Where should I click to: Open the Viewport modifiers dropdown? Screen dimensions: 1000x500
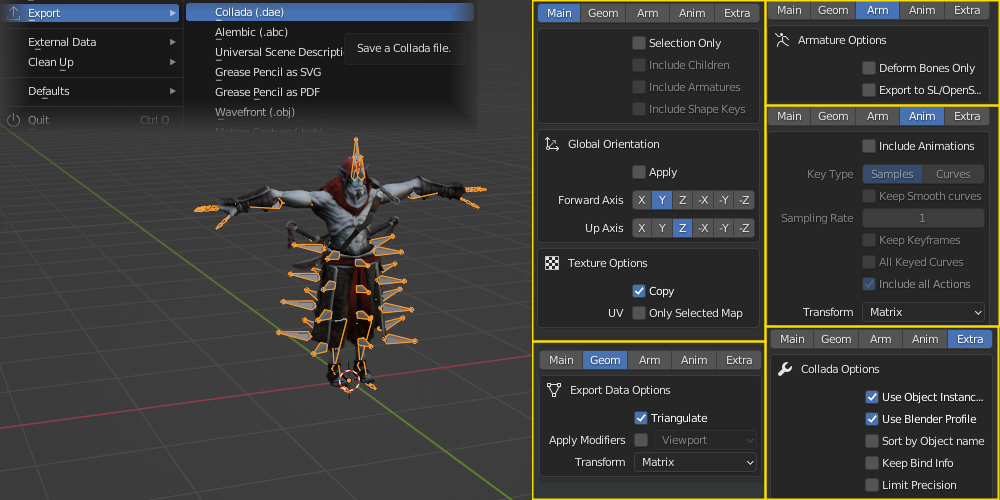pos(705,440)
